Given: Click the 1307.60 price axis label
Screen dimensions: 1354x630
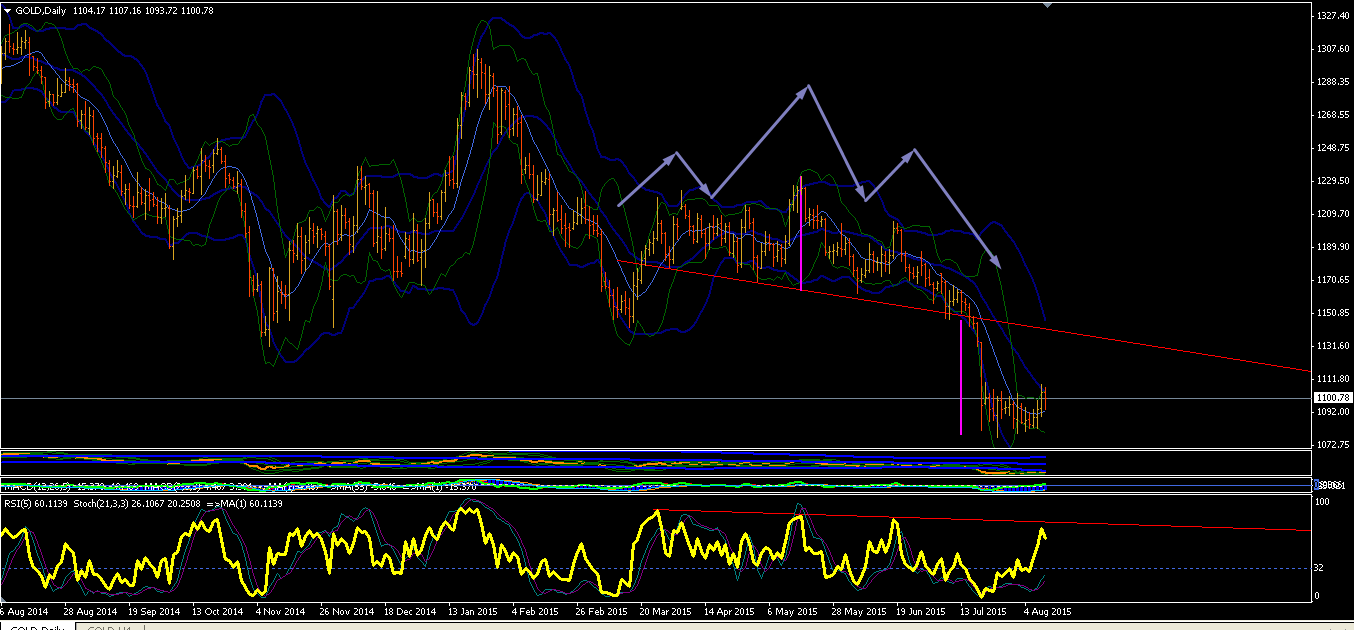Looking at the screenshot, I should (x=1335, y=49).
